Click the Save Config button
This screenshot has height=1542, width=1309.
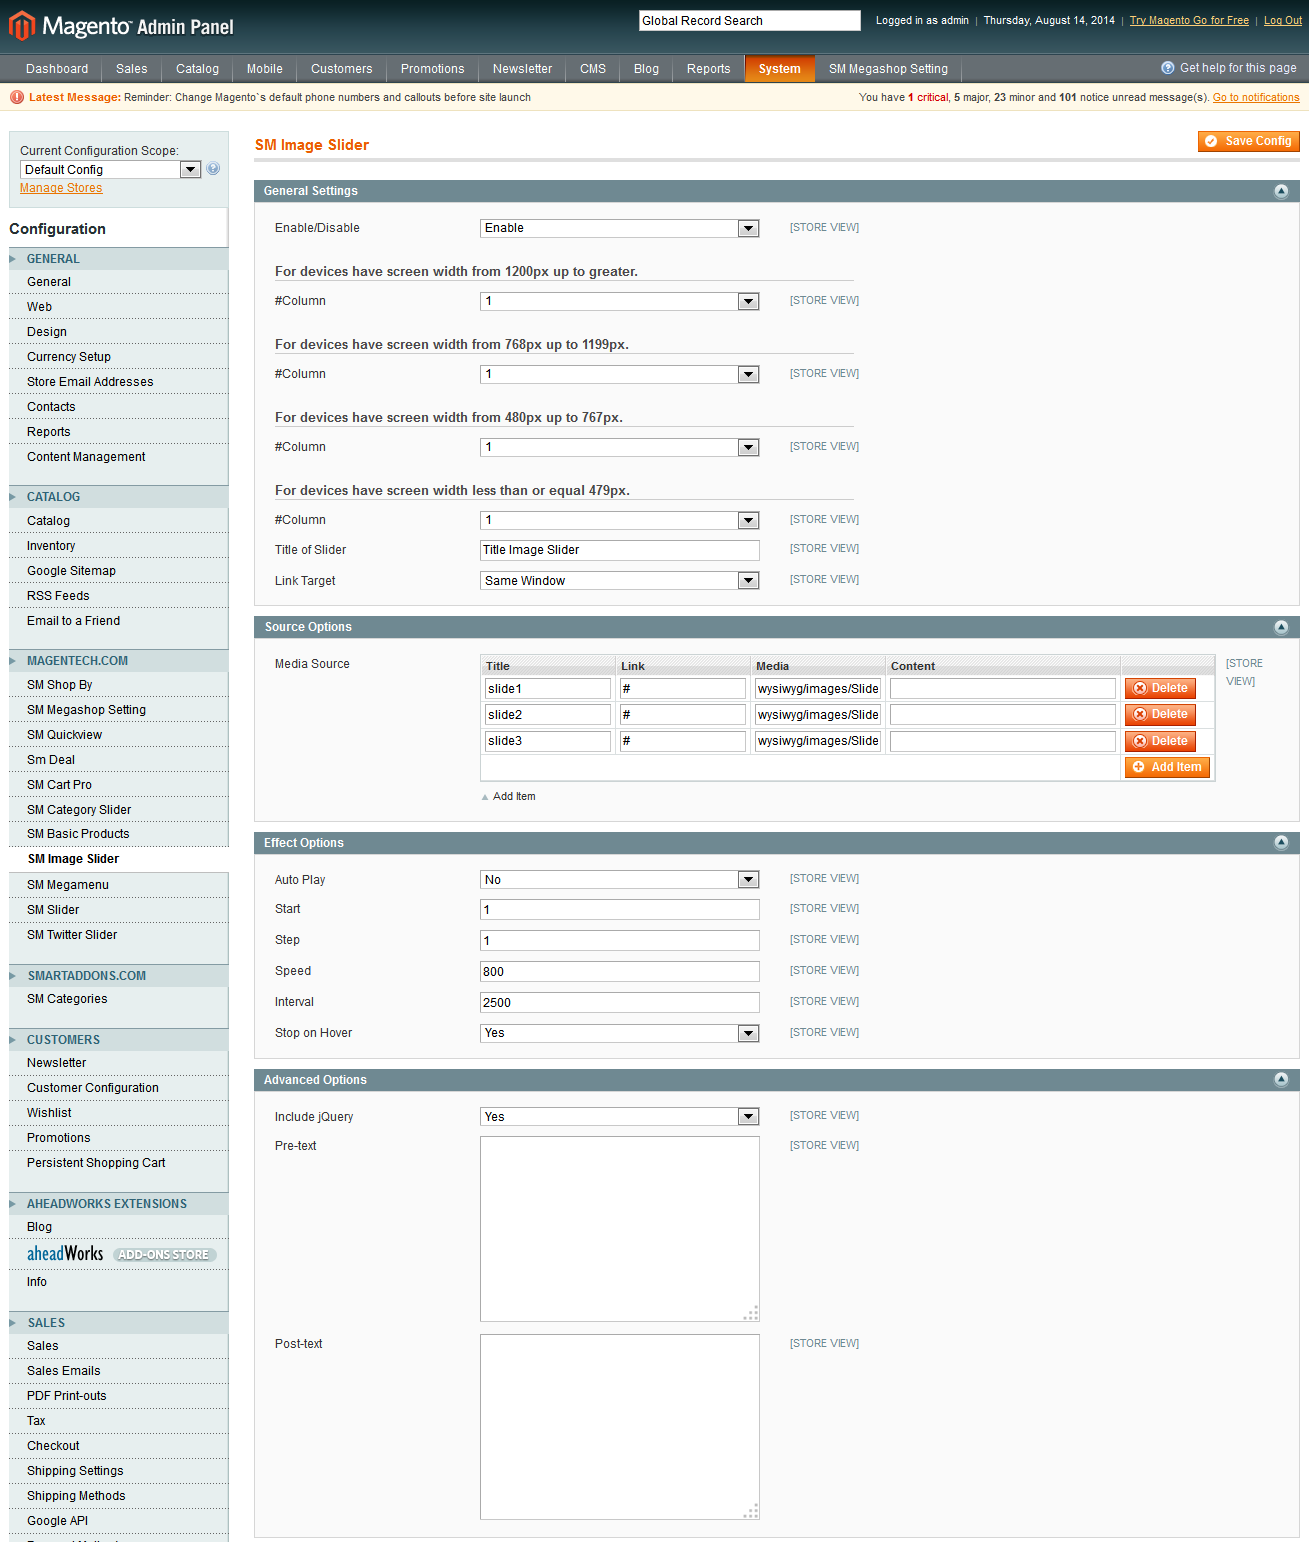coord(1249,141)
